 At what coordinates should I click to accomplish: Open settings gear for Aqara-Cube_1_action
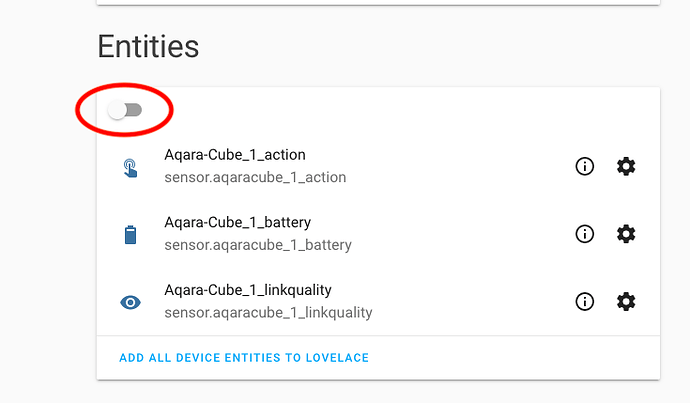click(626, 167)
